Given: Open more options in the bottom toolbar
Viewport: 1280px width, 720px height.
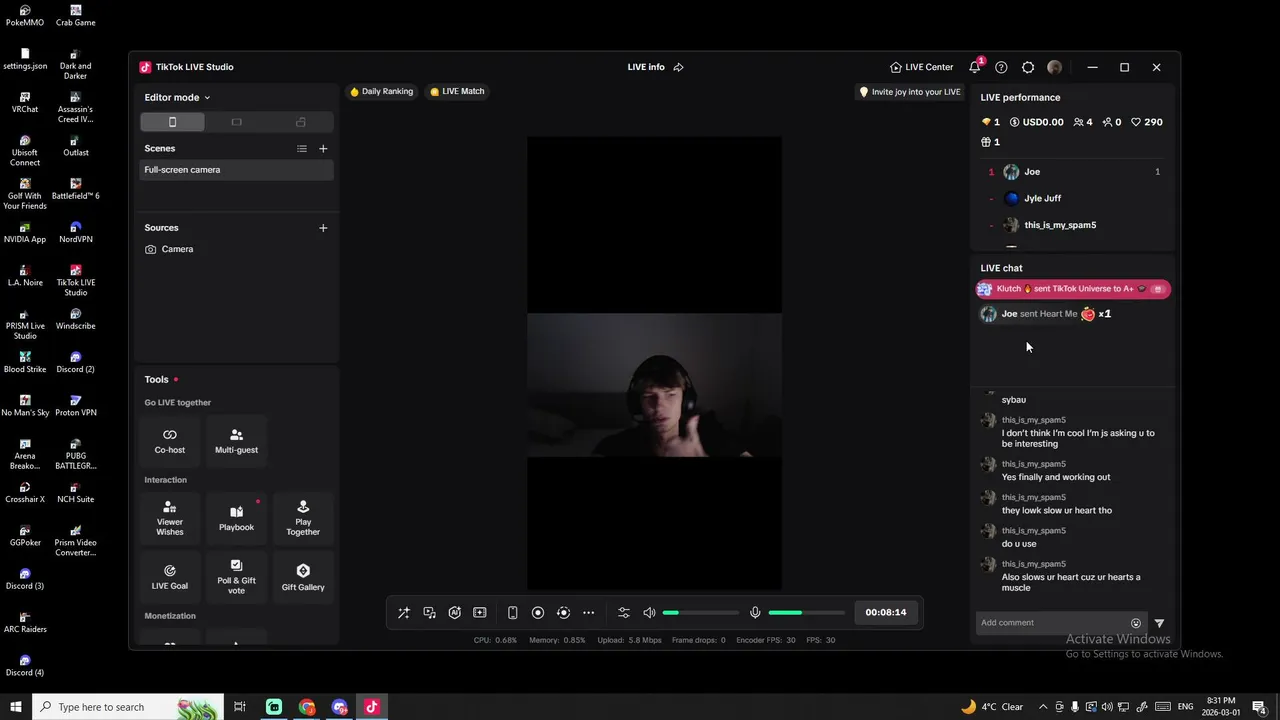Looking at the screenshot, I should coord(589,613).
